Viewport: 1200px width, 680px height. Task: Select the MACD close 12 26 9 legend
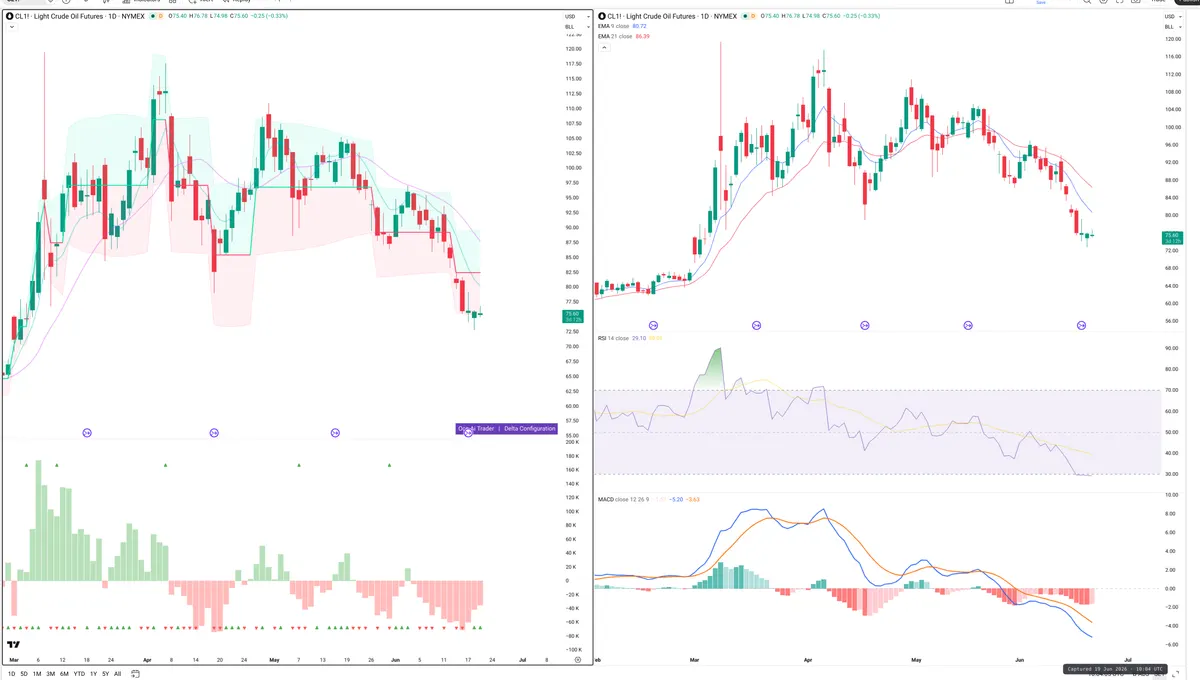(624, 499)
